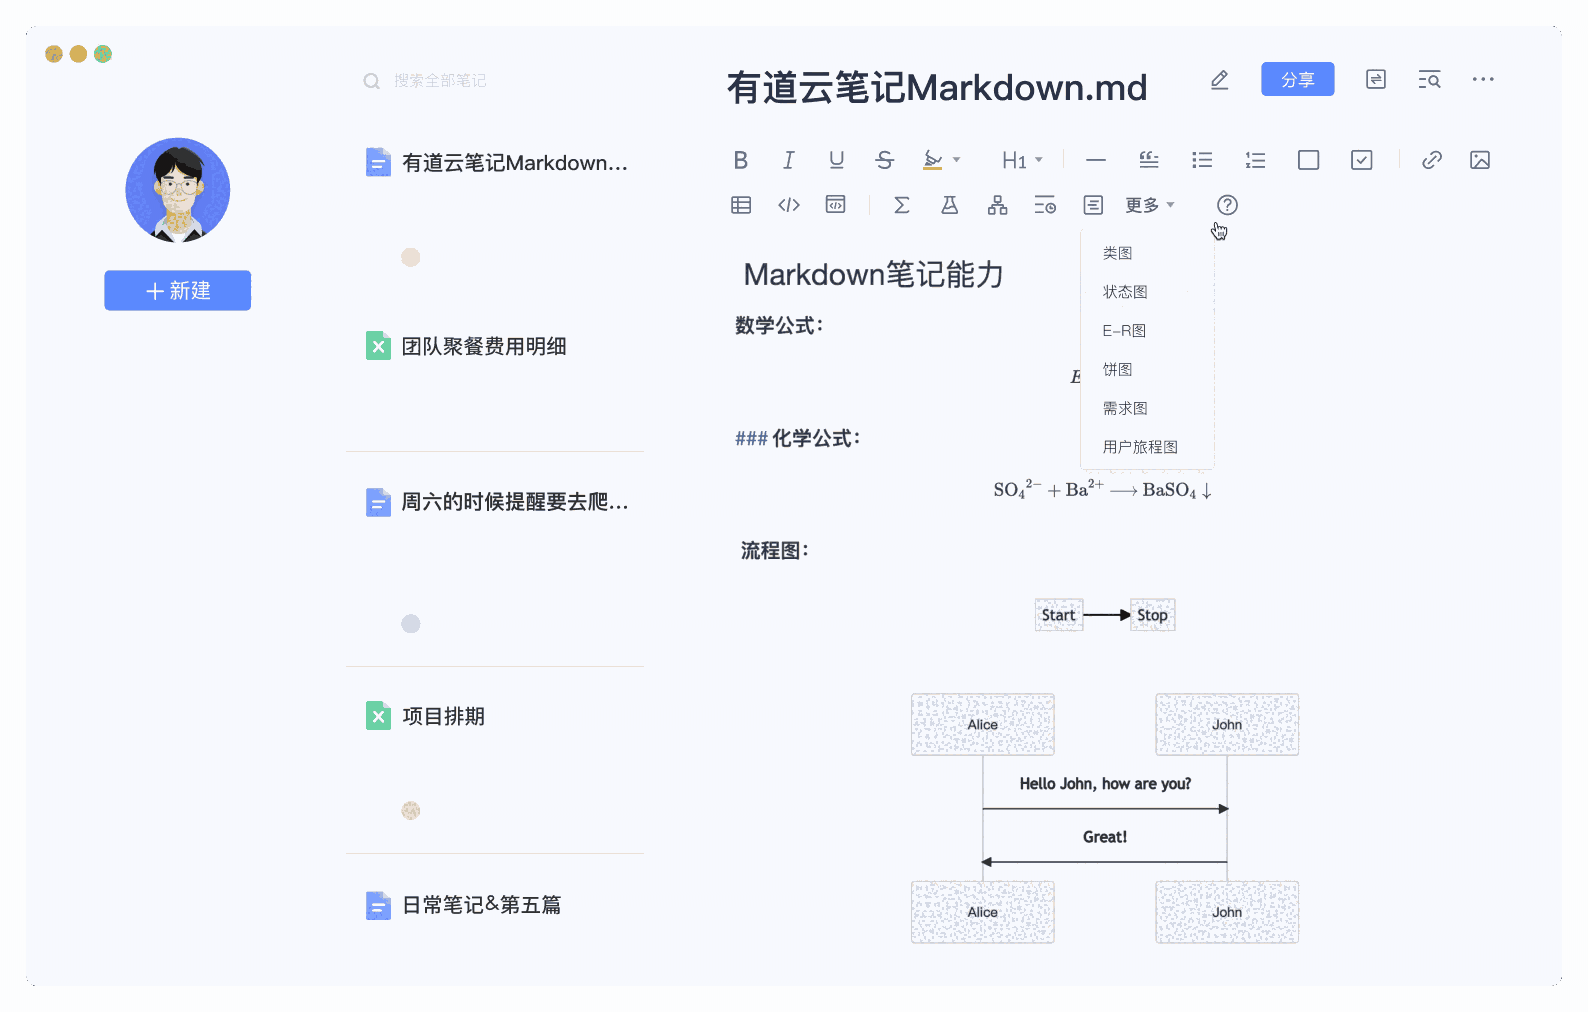Open the Markdown help question icon
The height and width of the screenshot is (1012, 1588).
coord(1227,205)
